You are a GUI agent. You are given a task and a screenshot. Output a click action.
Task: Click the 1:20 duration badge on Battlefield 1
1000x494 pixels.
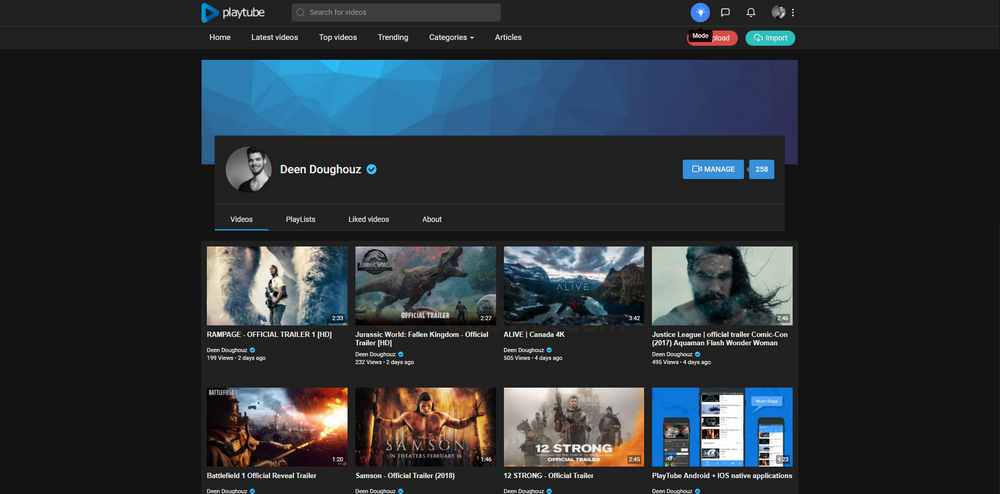click(x=337, y=459)
